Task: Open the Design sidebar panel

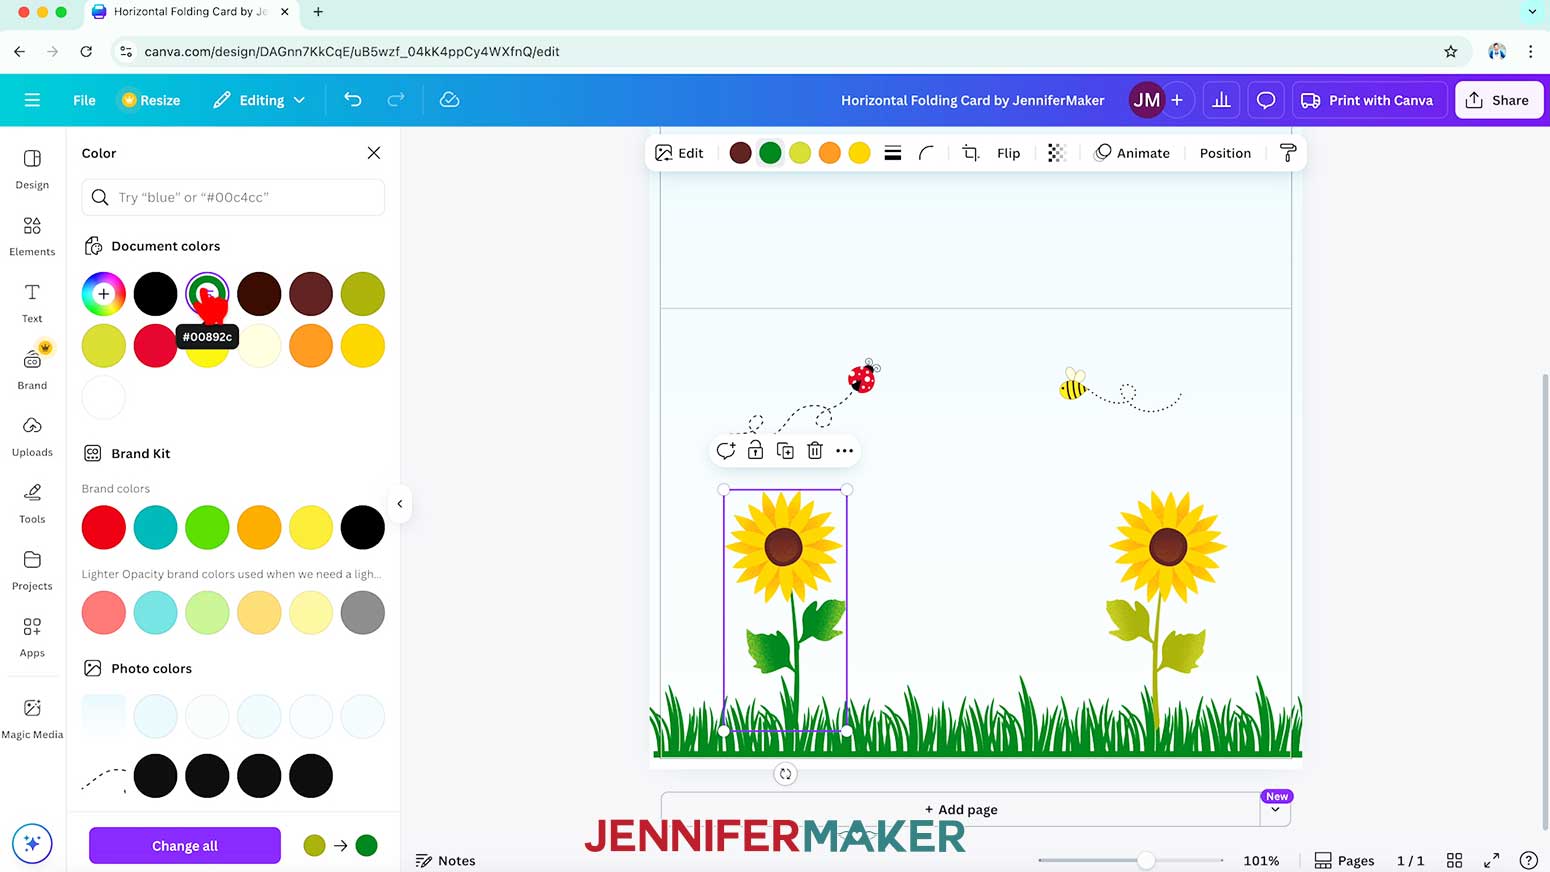Action: point(32,169)
